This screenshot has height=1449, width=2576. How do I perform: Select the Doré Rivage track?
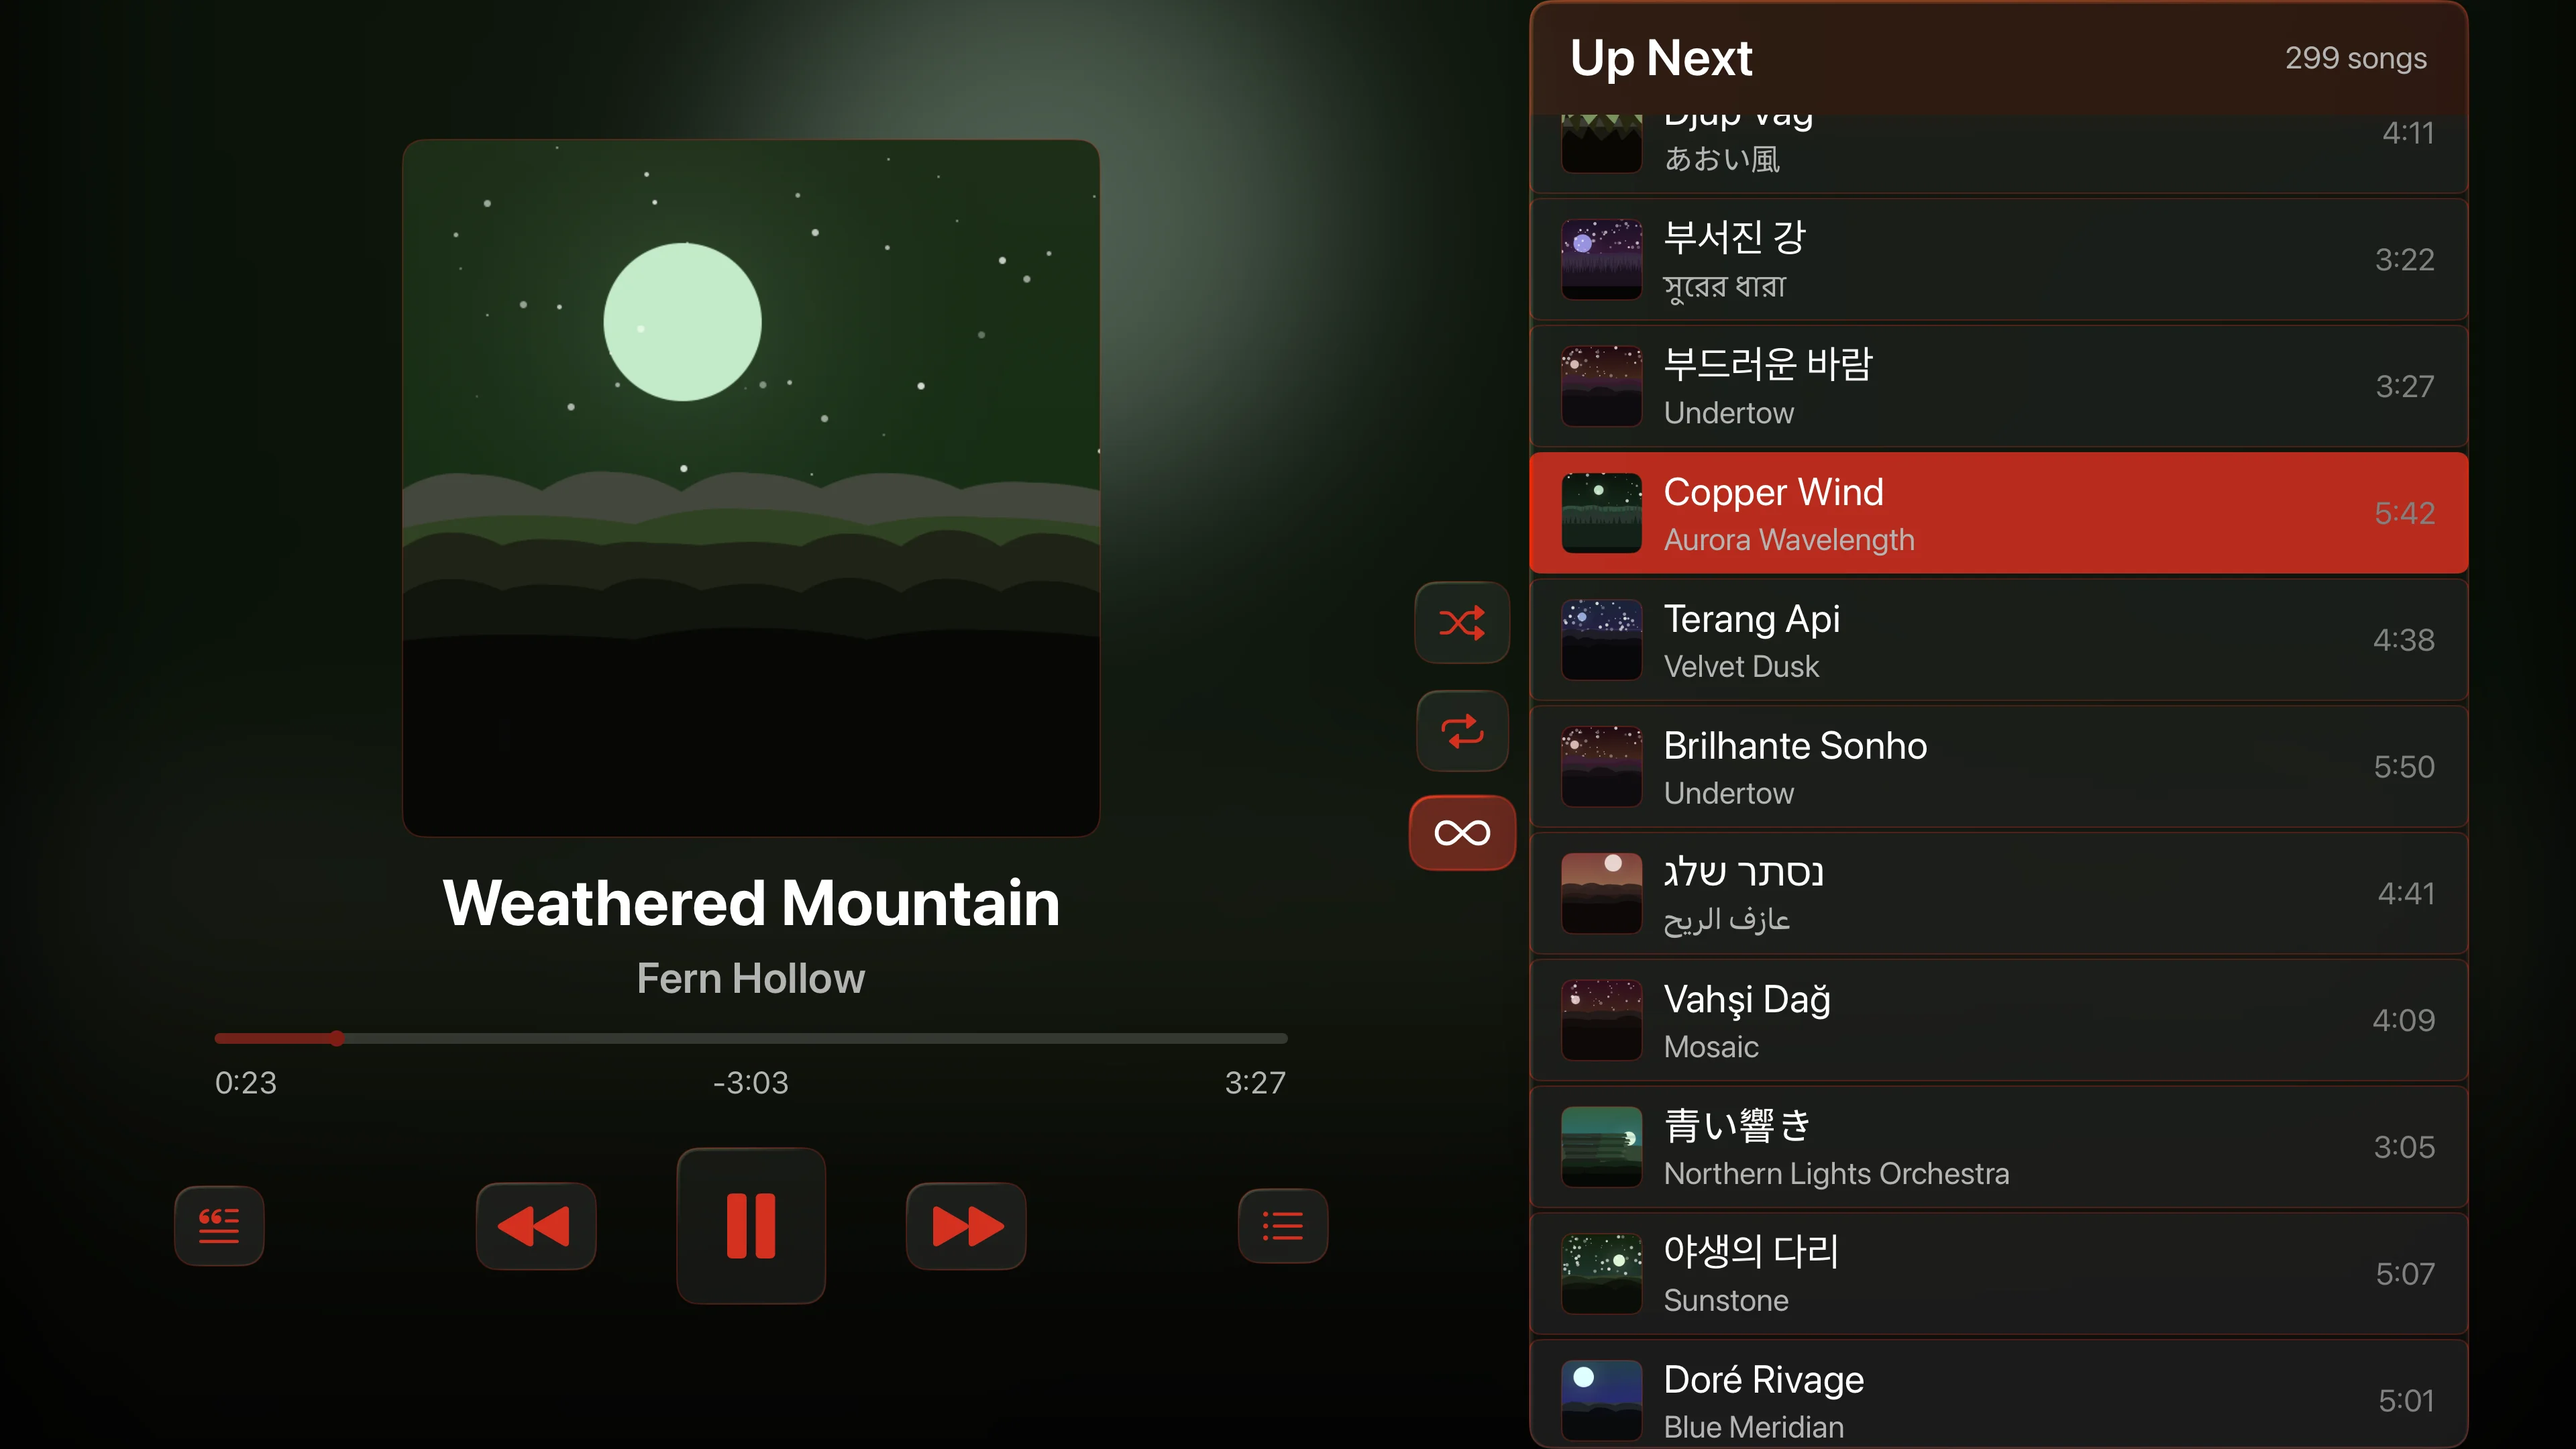coord(1999,1396)
